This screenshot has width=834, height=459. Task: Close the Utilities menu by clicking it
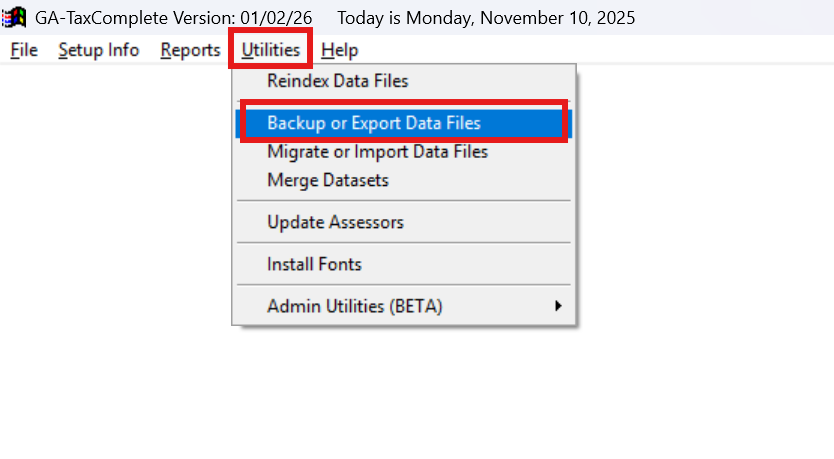pos(270,50)
